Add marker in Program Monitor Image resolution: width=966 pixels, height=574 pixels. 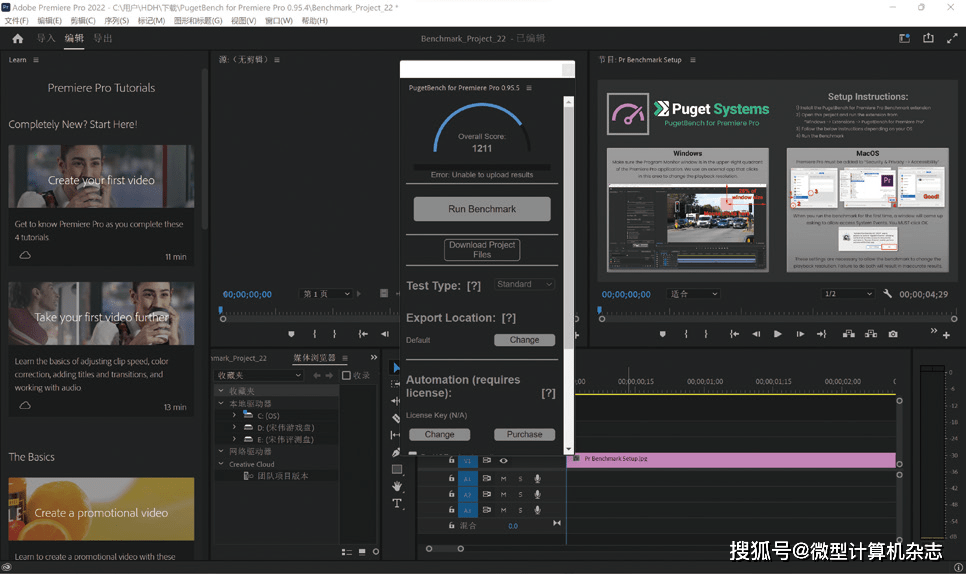pos(662,334)
